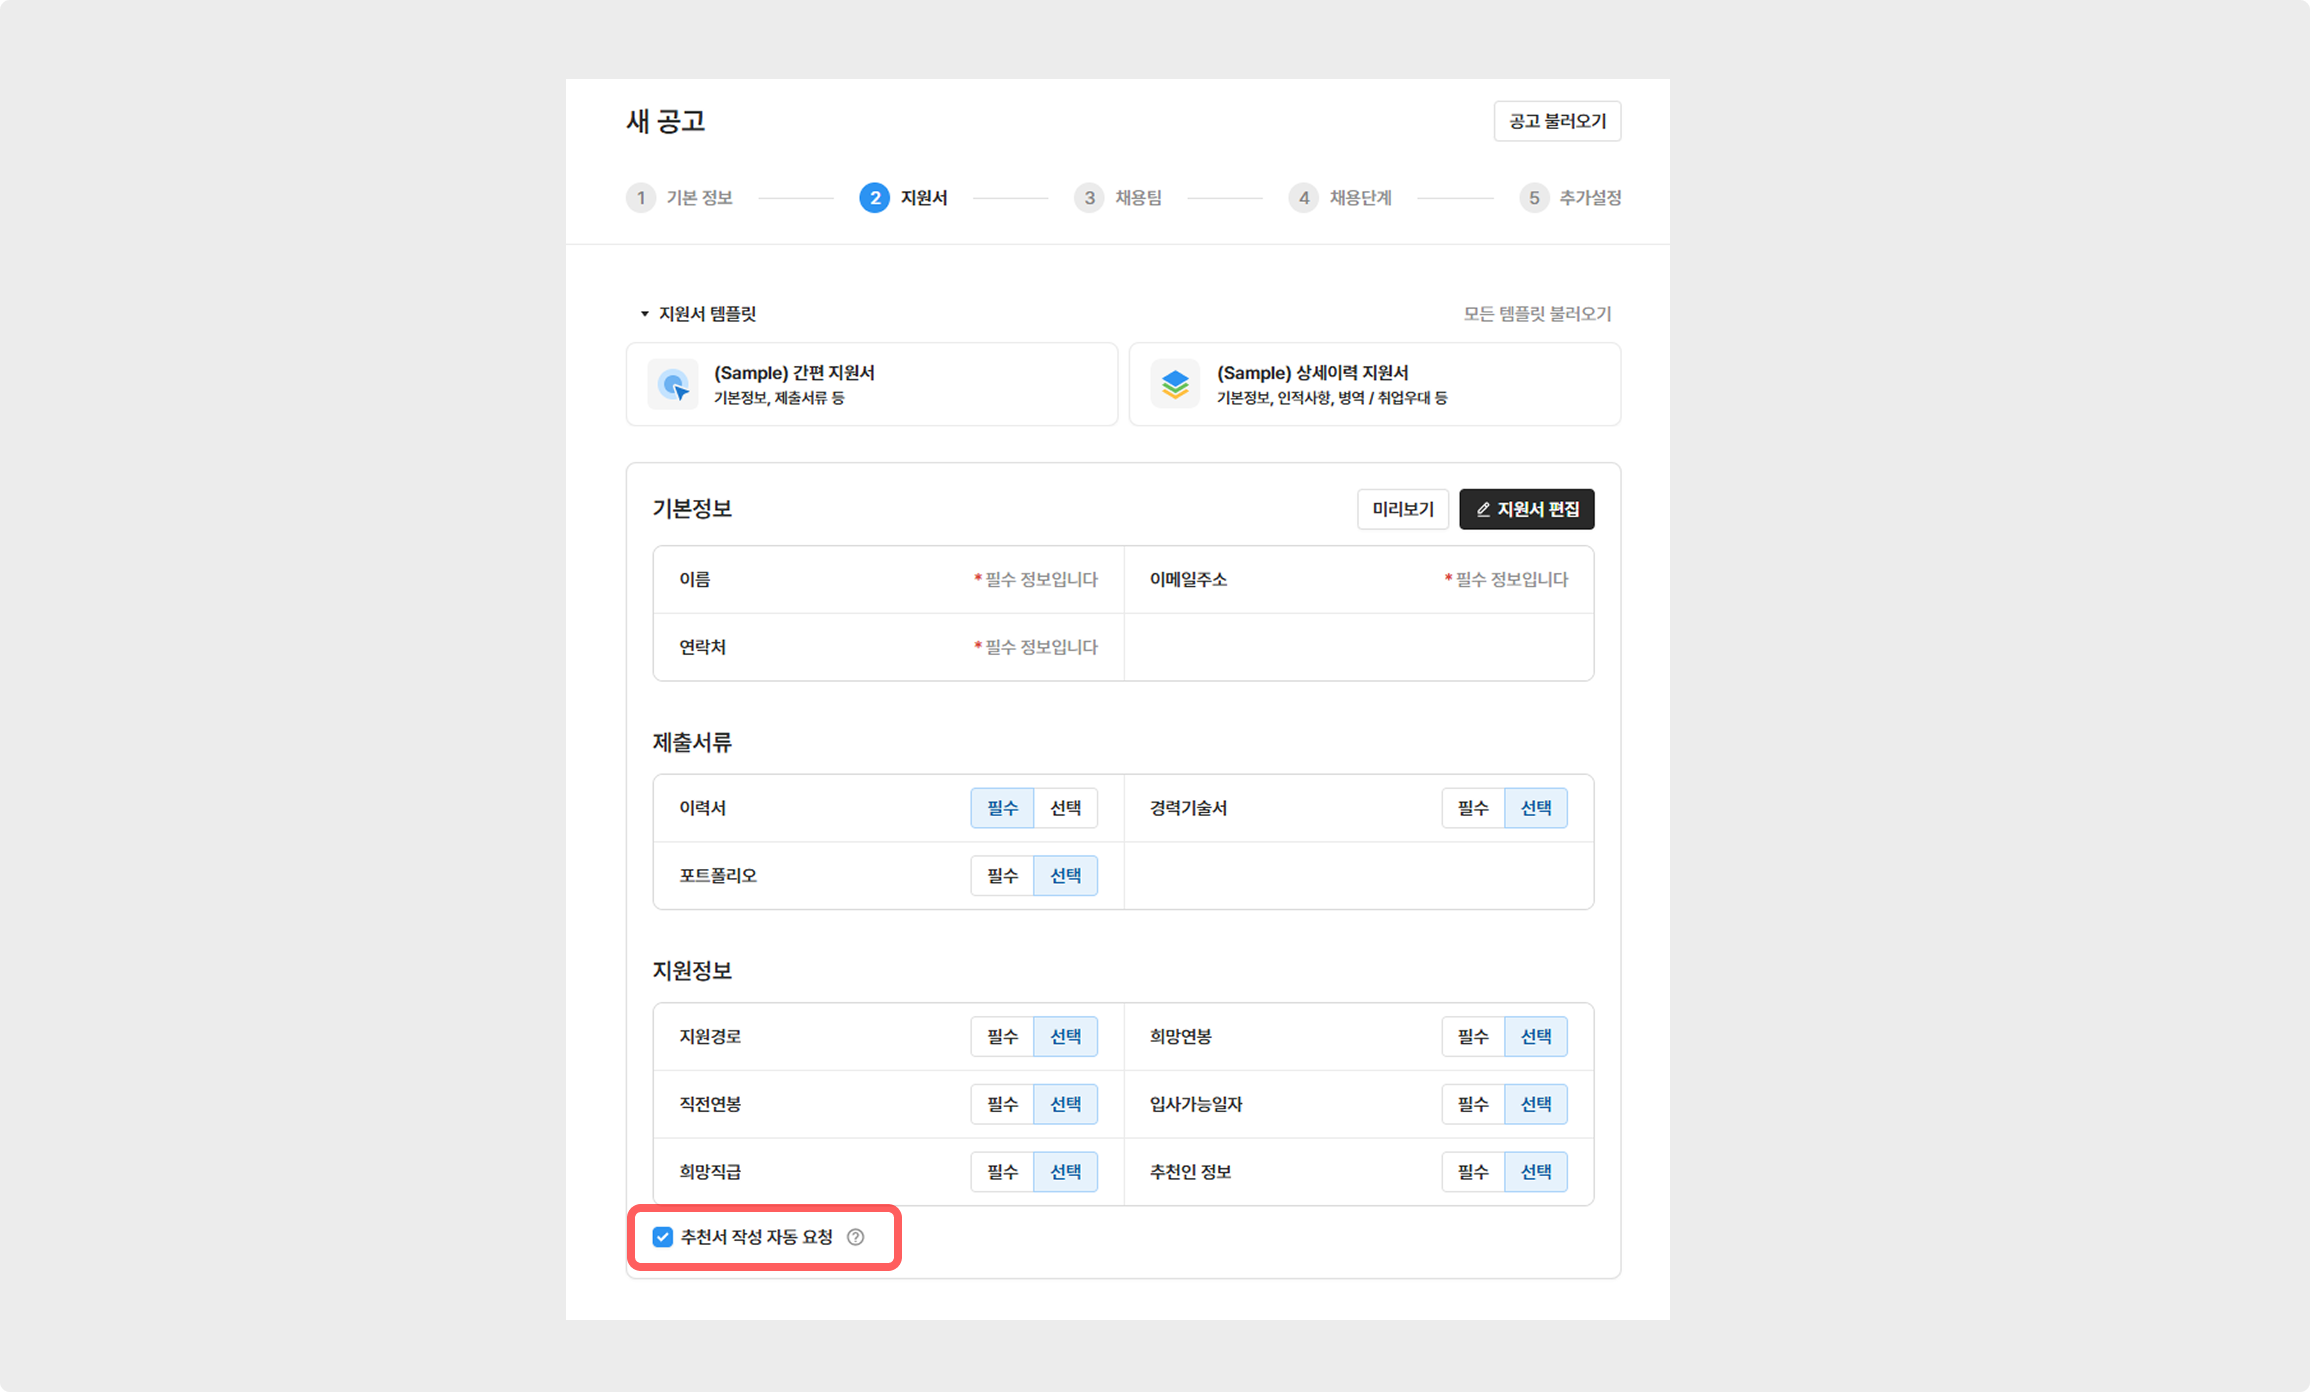Image resolution: width=2310 pixels, height=1392 pixels.
Task: Set 희망직급 to 선택
Action: point(1065,1172)
